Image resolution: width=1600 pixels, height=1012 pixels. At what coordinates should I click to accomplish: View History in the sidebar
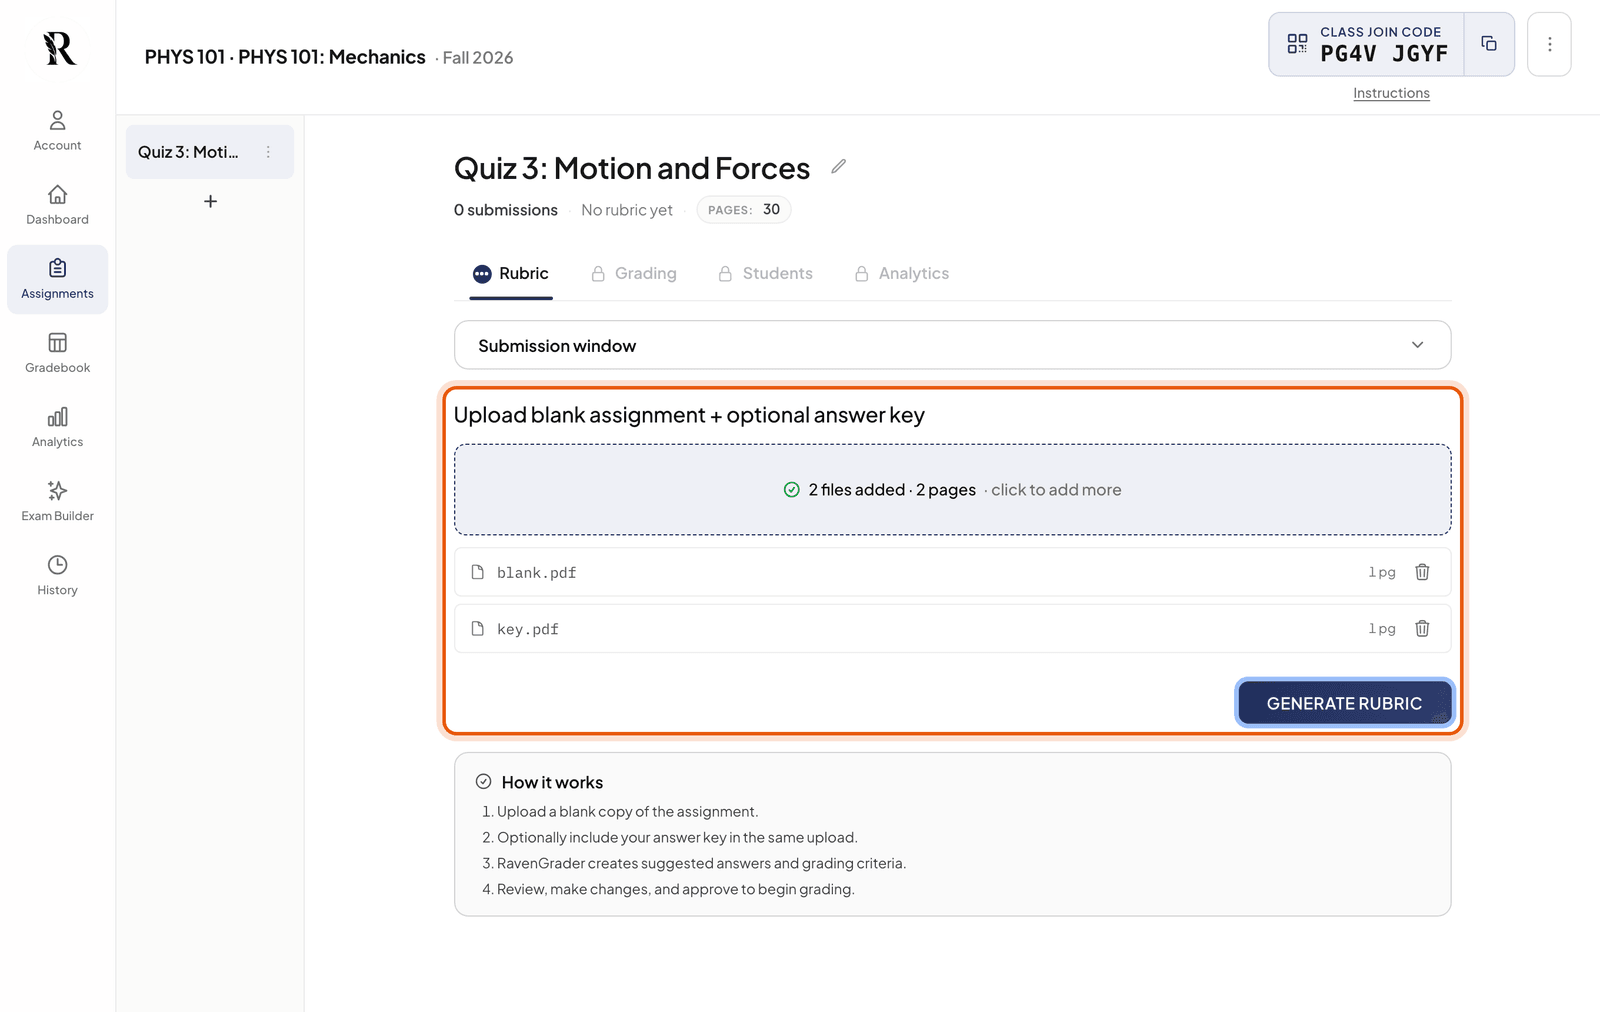click(57, 575)
